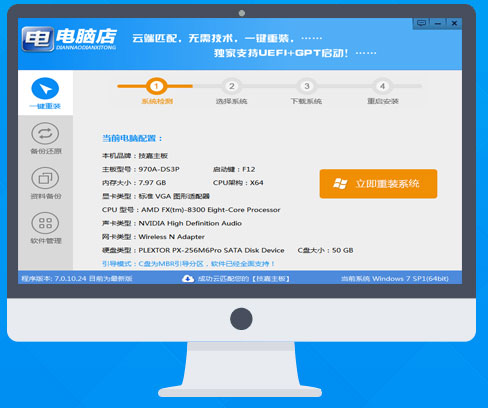Click the 当前电脑配置 heading
The width and height of the screenshot is (488, 408).
(132, 138)
